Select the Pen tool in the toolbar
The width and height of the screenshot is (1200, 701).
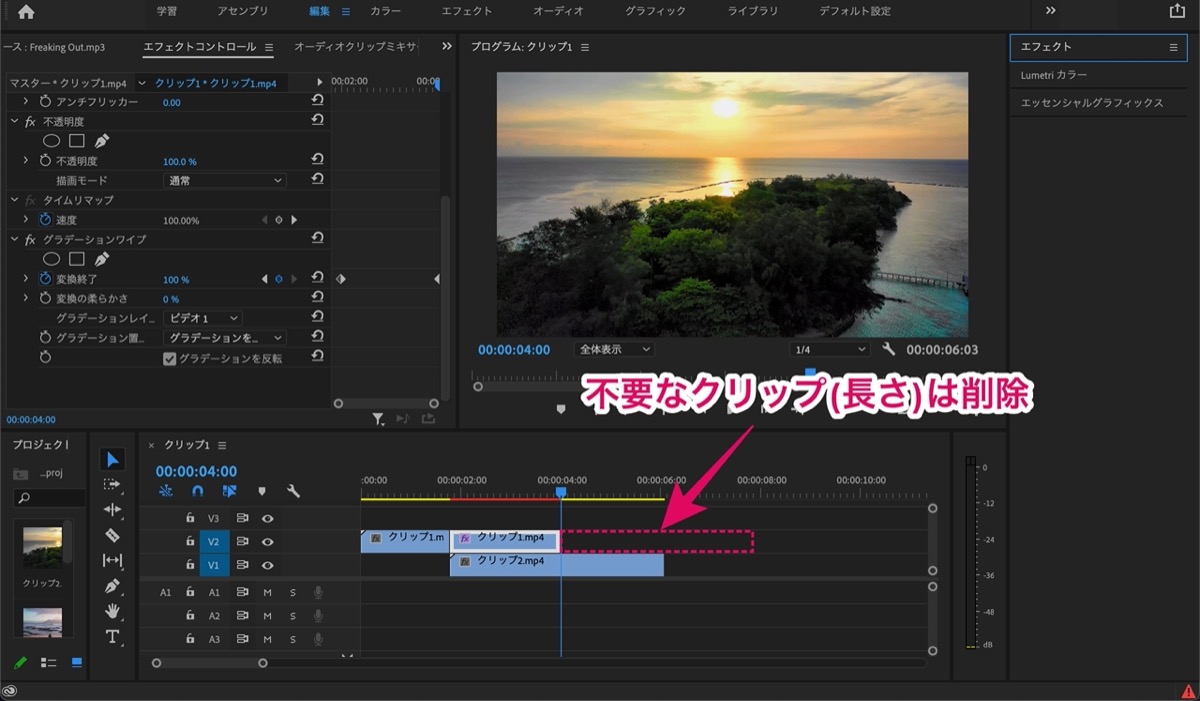click(x=113, y=586)
